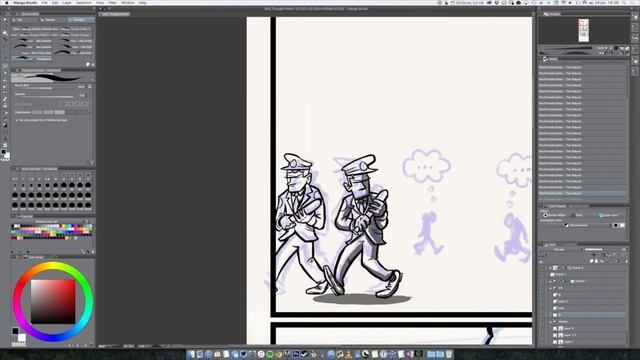
Task: Select transparent color below toolbar color swatches
Action: (5, 160)
